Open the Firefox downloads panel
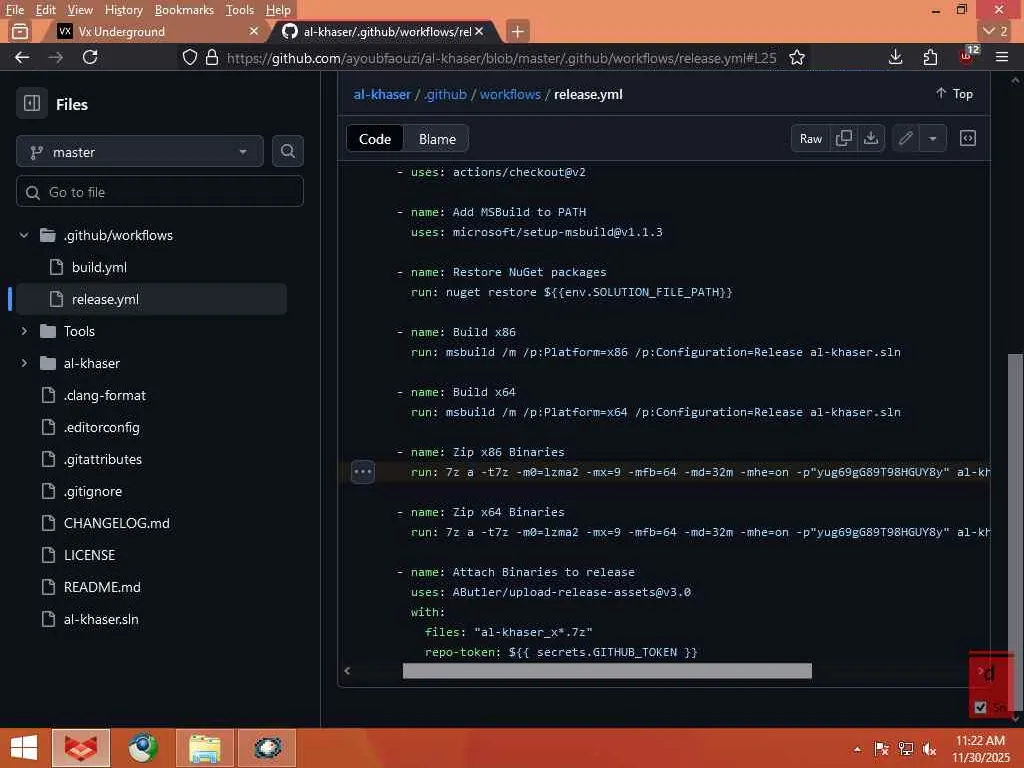1024x768 pixels. click(896, 57)
